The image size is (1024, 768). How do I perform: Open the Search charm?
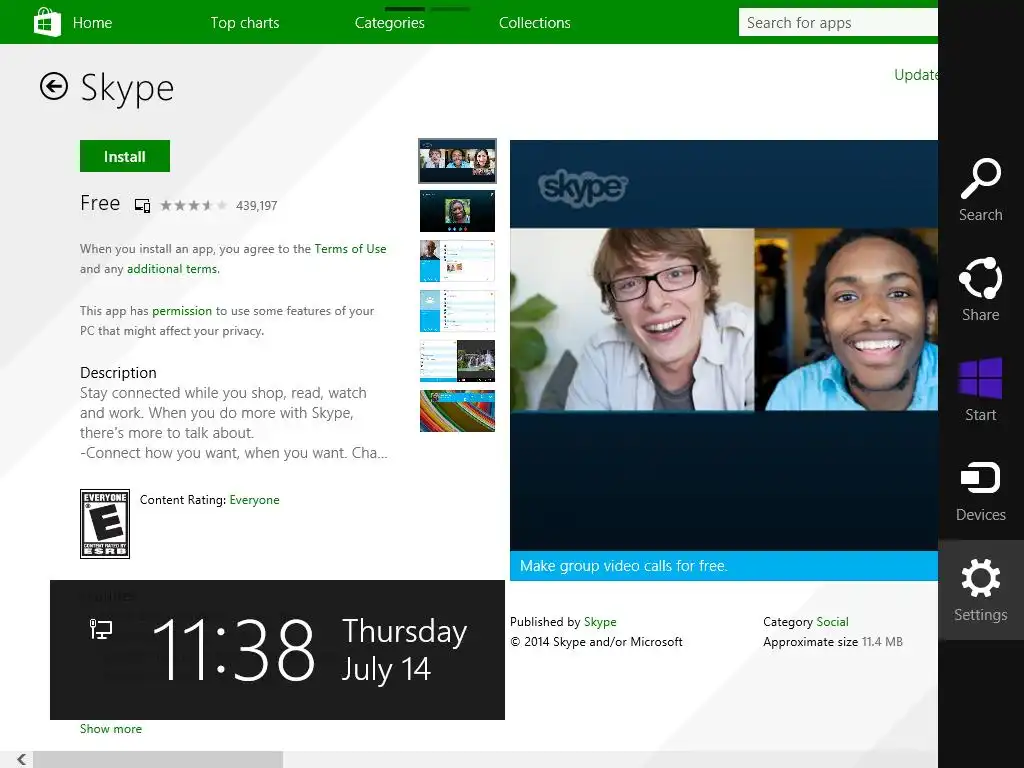click(x=980, y=190)
